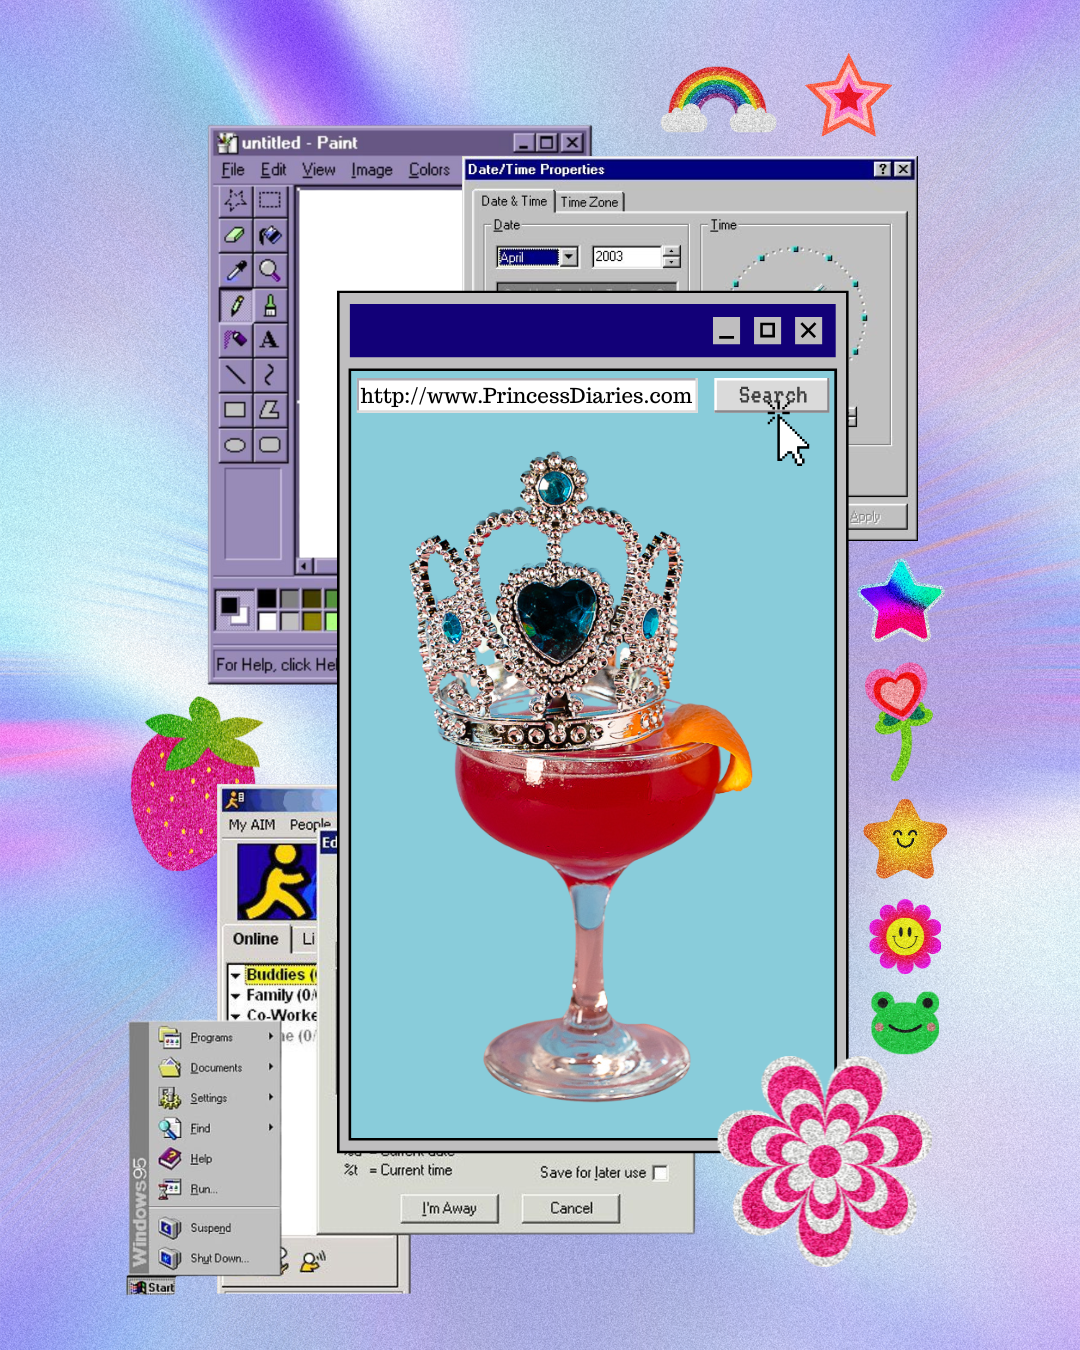Activate the Magnifier tool in Paint
Viewport: 1080px width, 1350px height.
tap(270, 270)
